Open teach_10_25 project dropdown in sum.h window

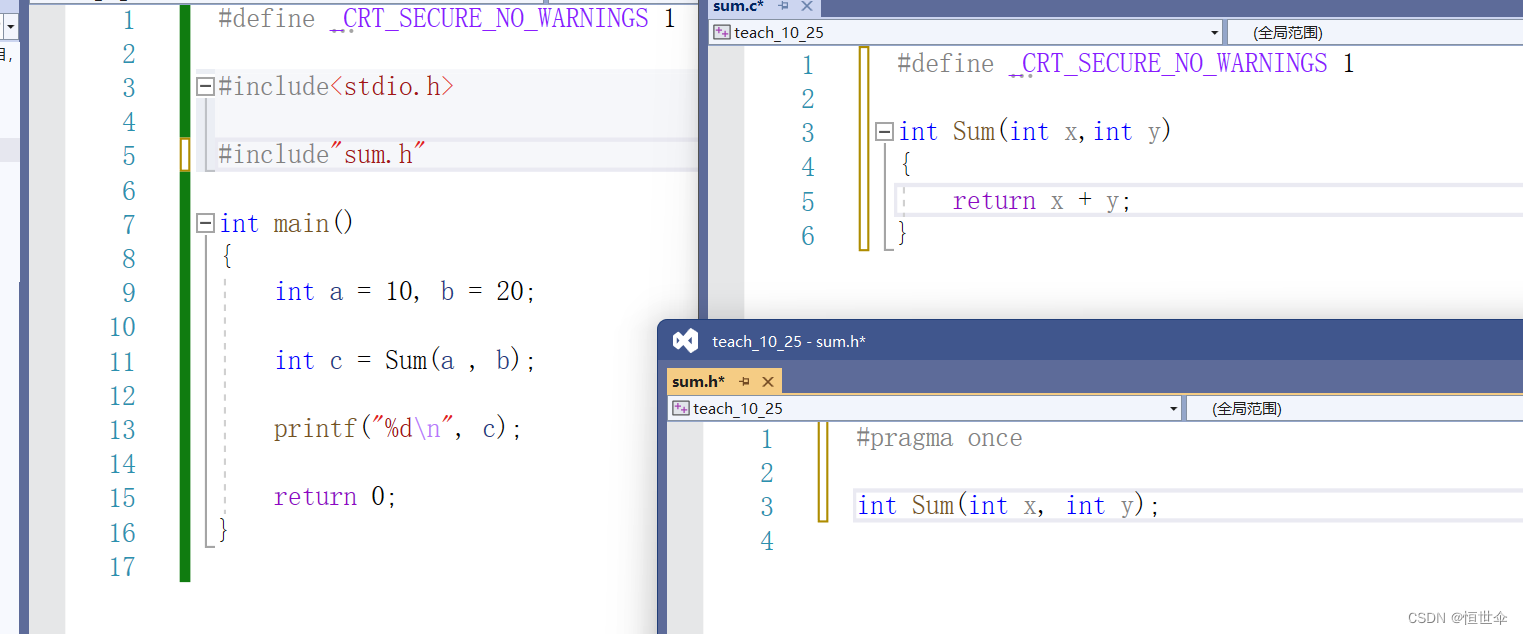coord(925,408)
